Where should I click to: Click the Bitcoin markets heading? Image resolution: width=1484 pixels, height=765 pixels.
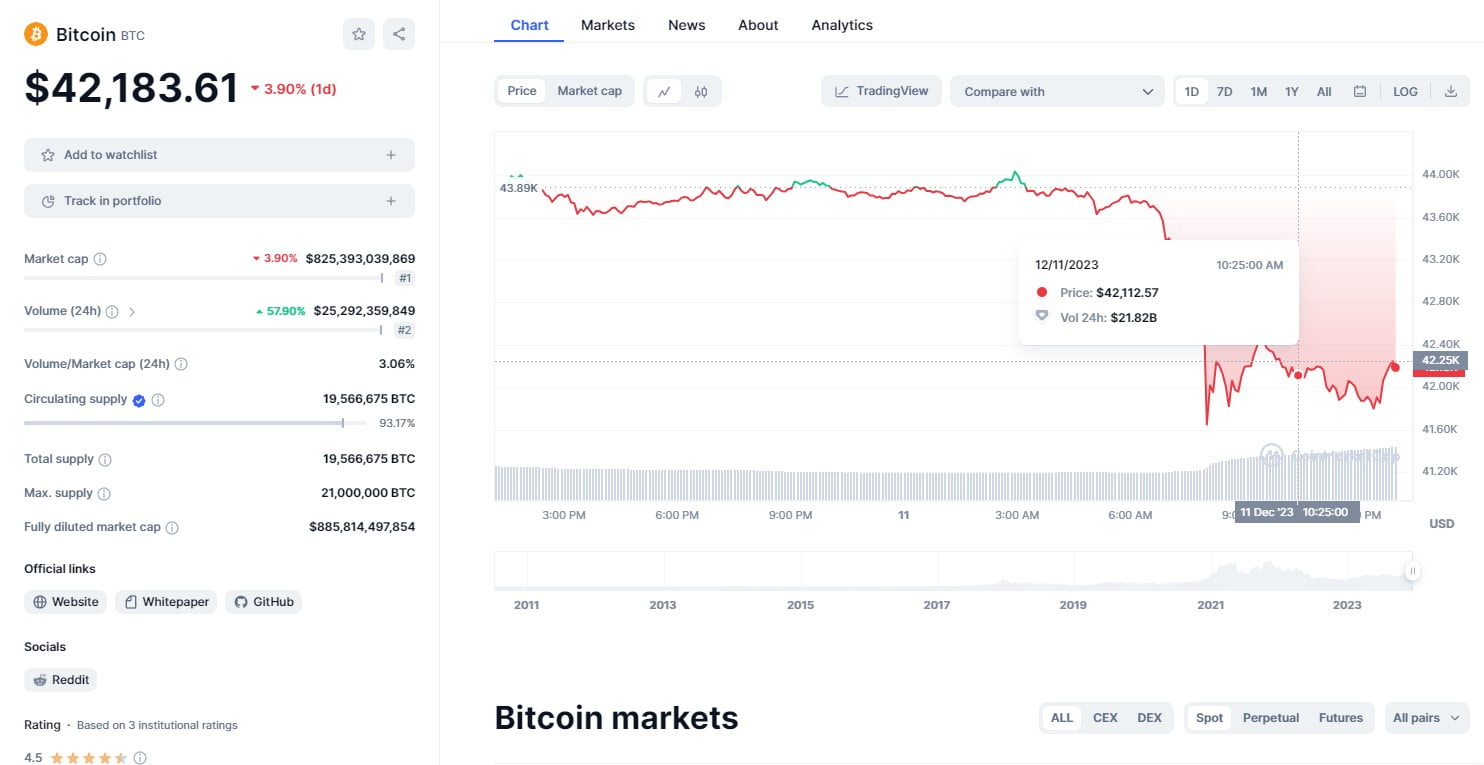tap(616, 718)
